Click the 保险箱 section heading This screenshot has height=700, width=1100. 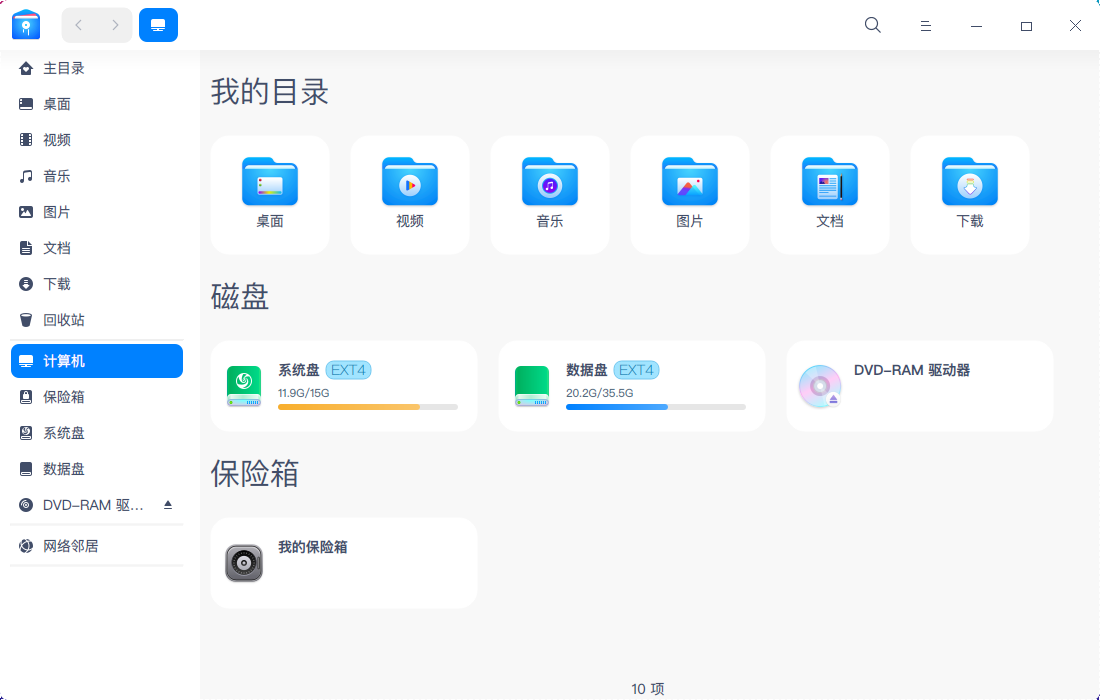pos(255,473)
